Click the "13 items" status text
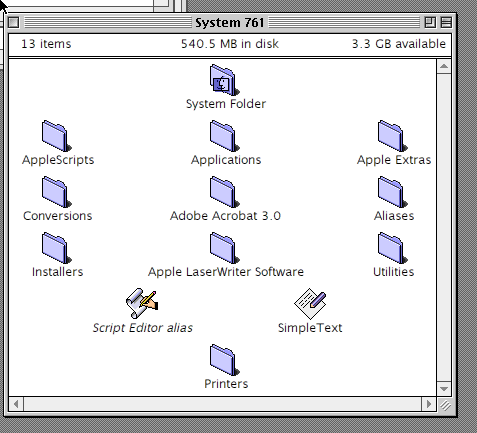 tap(46, 44)
